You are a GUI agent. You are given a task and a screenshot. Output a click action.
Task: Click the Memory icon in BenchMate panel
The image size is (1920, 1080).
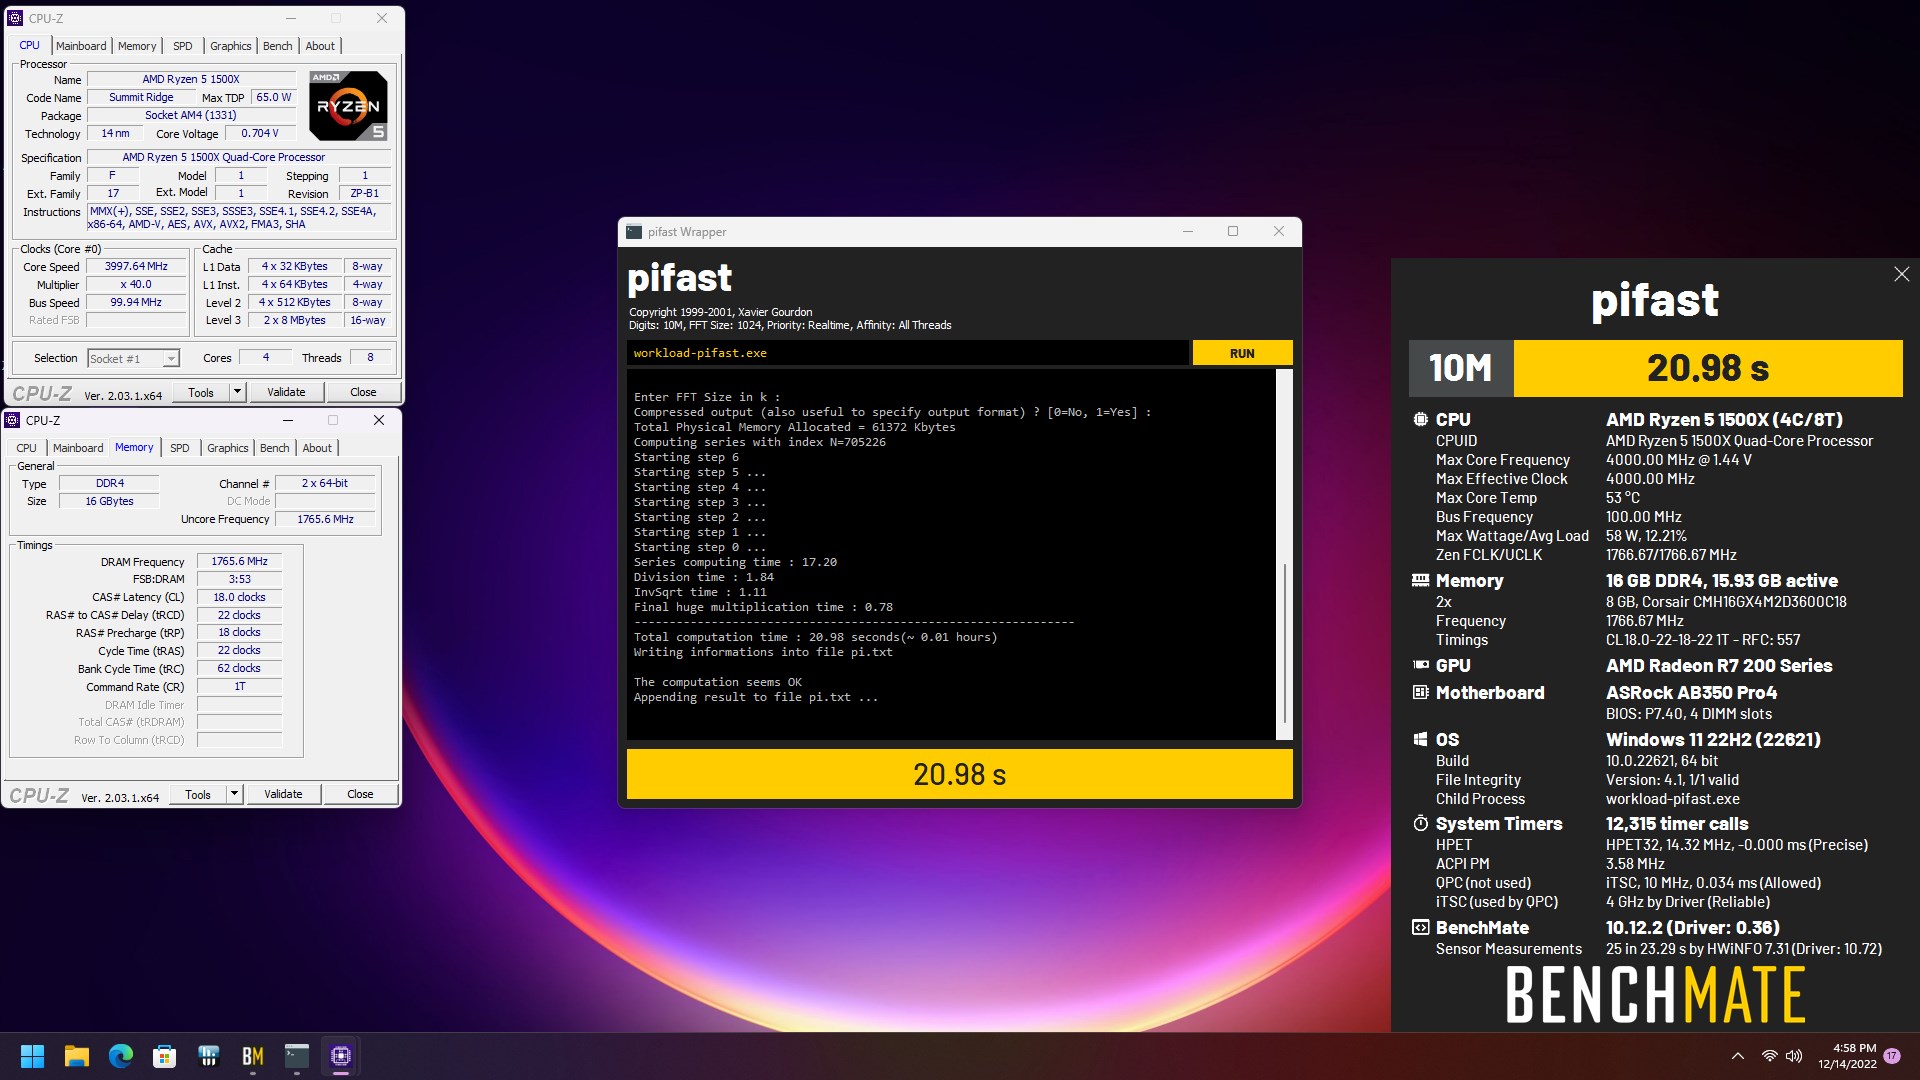click(1420, 580)
